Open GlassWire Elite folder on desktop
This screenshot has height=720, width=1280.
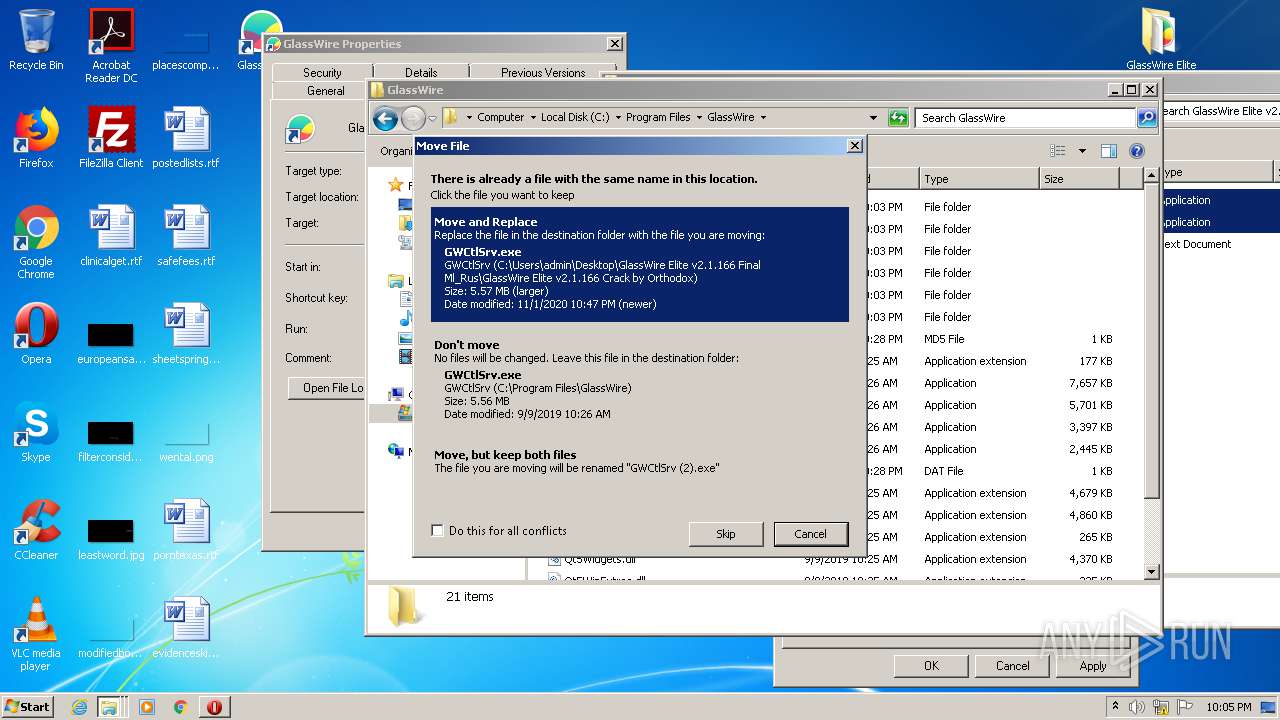tap(1161, 40)
